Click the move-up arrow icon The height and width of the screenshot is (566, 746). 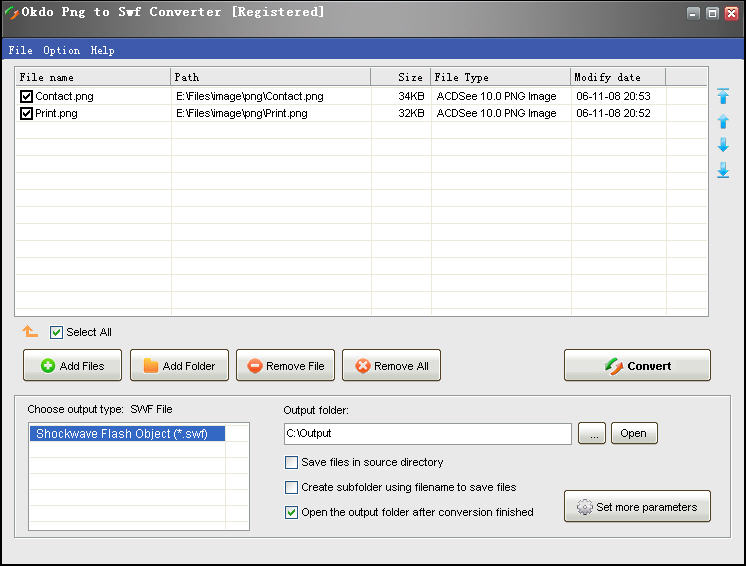point(723,121)
